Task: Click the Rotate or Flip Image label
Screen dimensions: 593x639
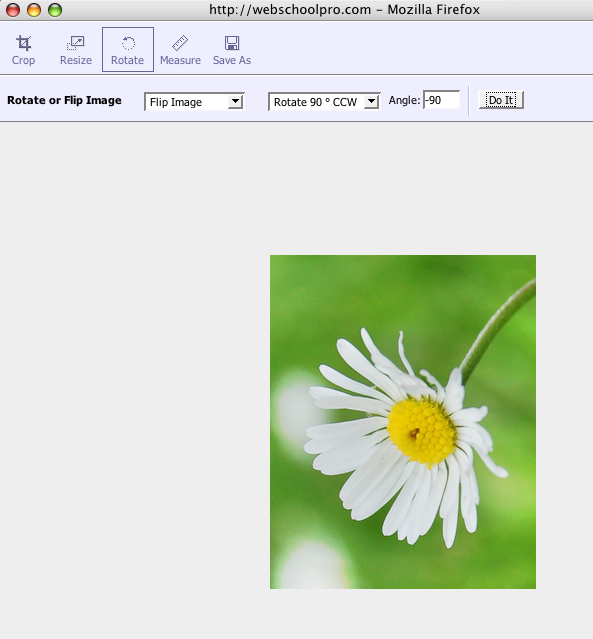Action: coord(64,100)
